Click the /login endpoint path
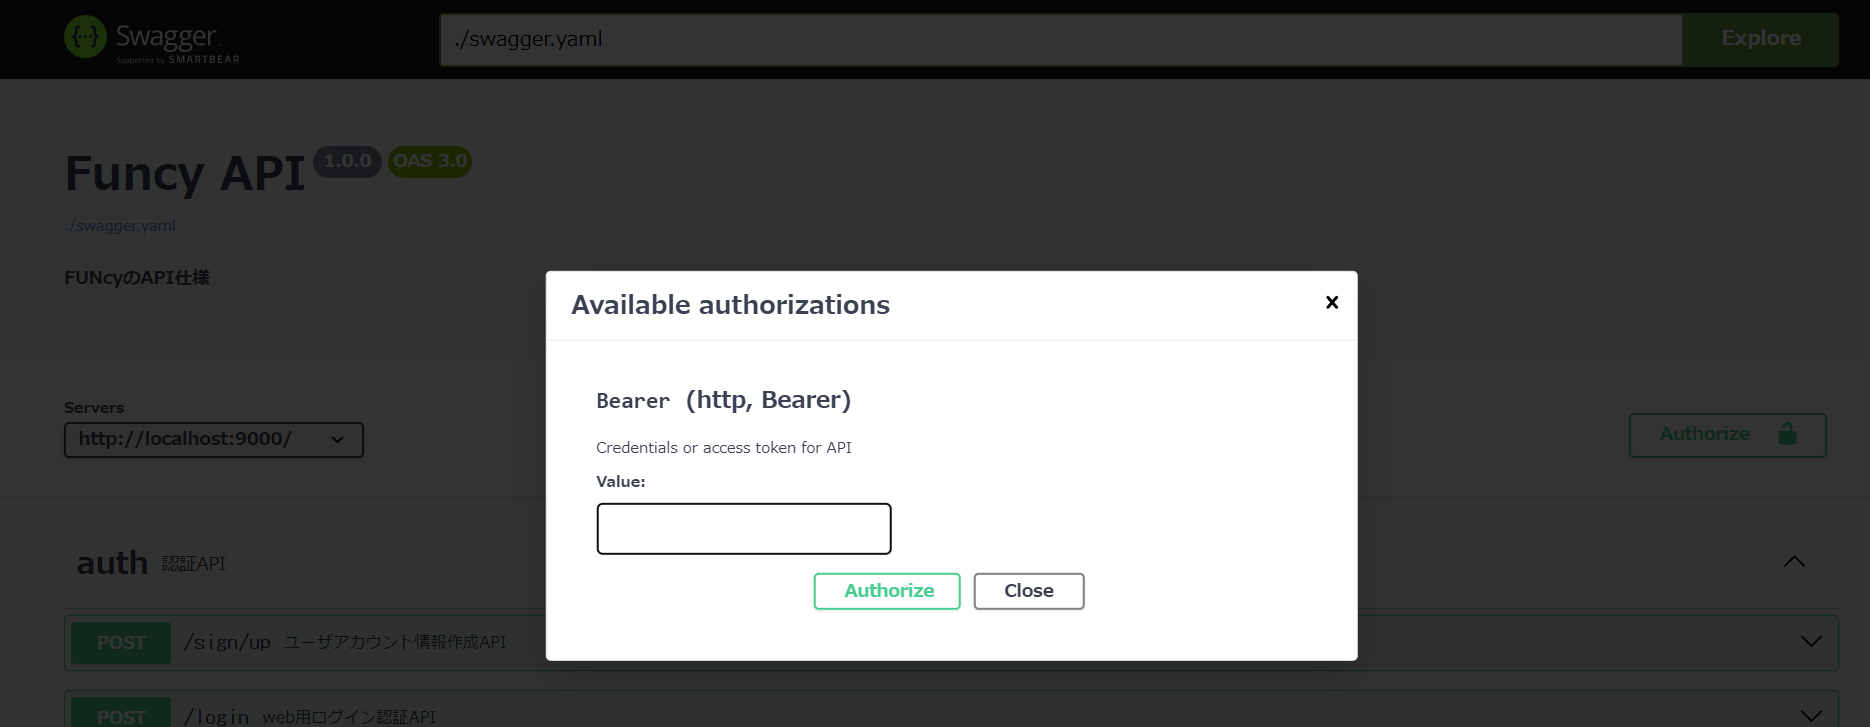The image size is (1870, 727). pos(216,716)
